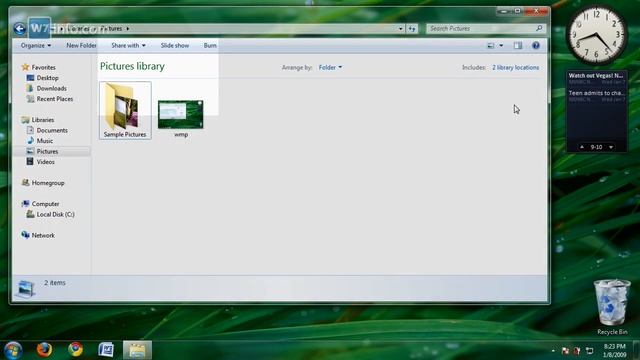
Task: Open the Organize menu
Action: pos(36,45)
